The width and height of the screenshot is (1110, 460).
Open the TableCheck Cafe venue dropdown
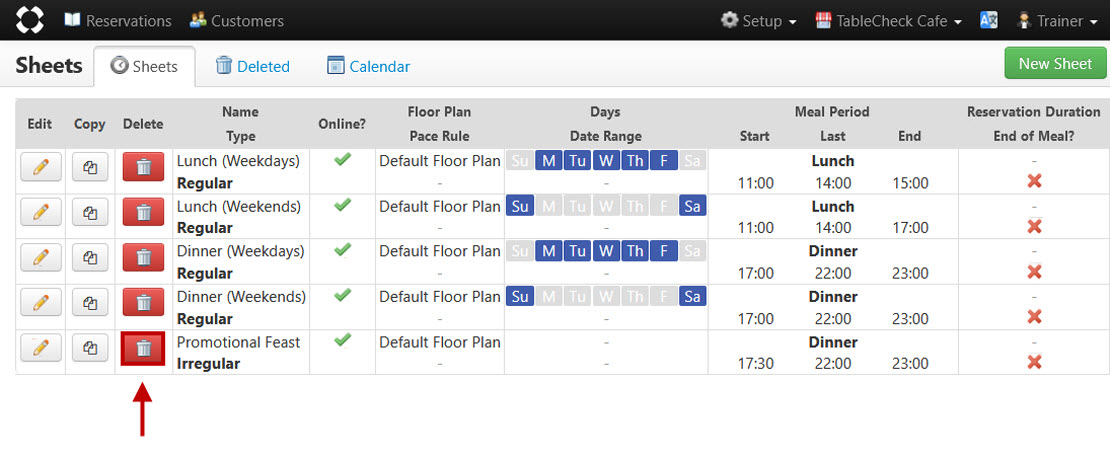[888, 21]
